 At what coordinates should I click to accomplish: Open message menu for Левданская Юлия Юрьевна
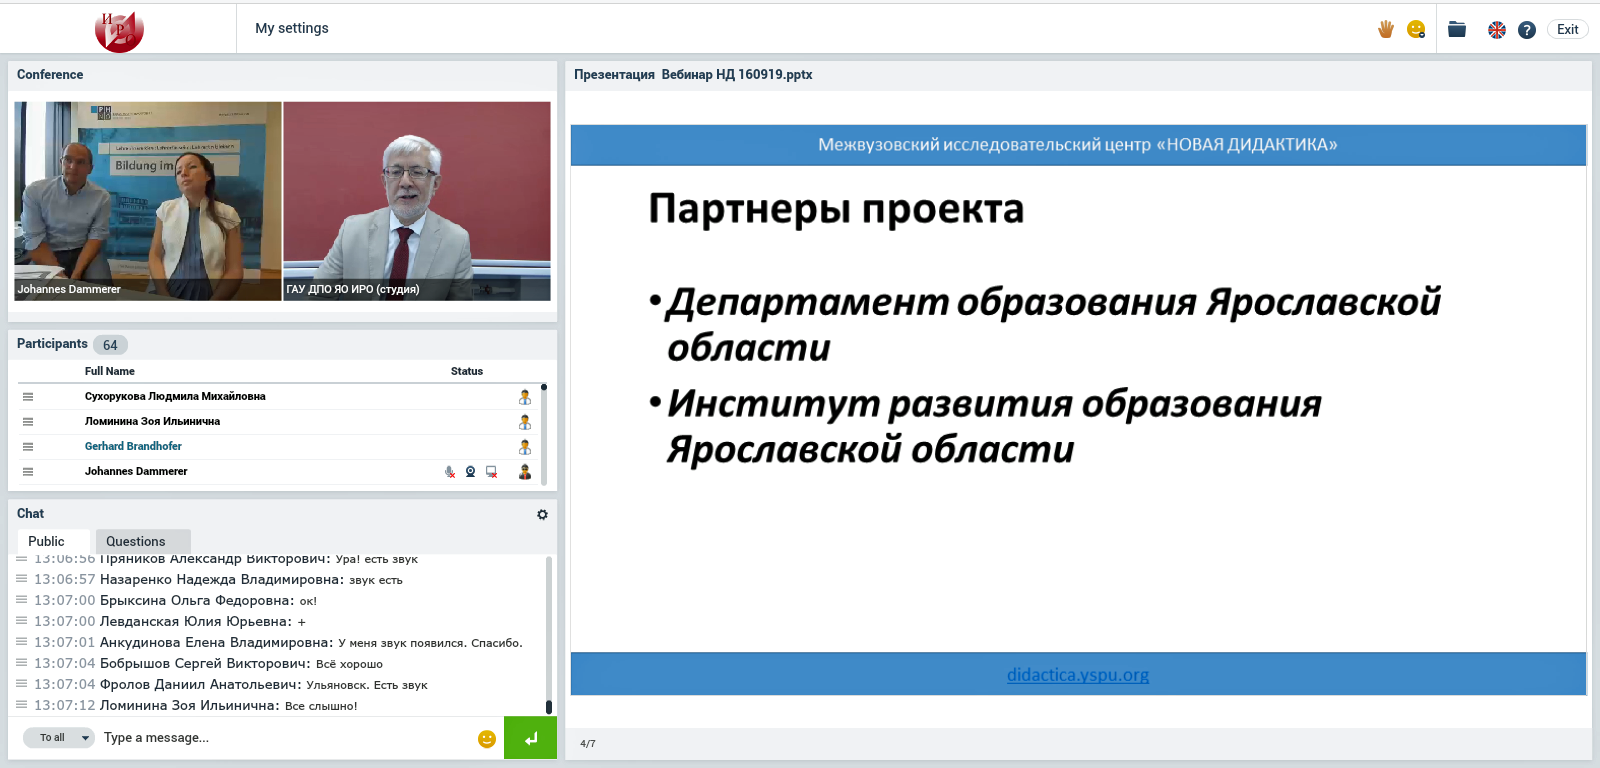coord(22,621)
